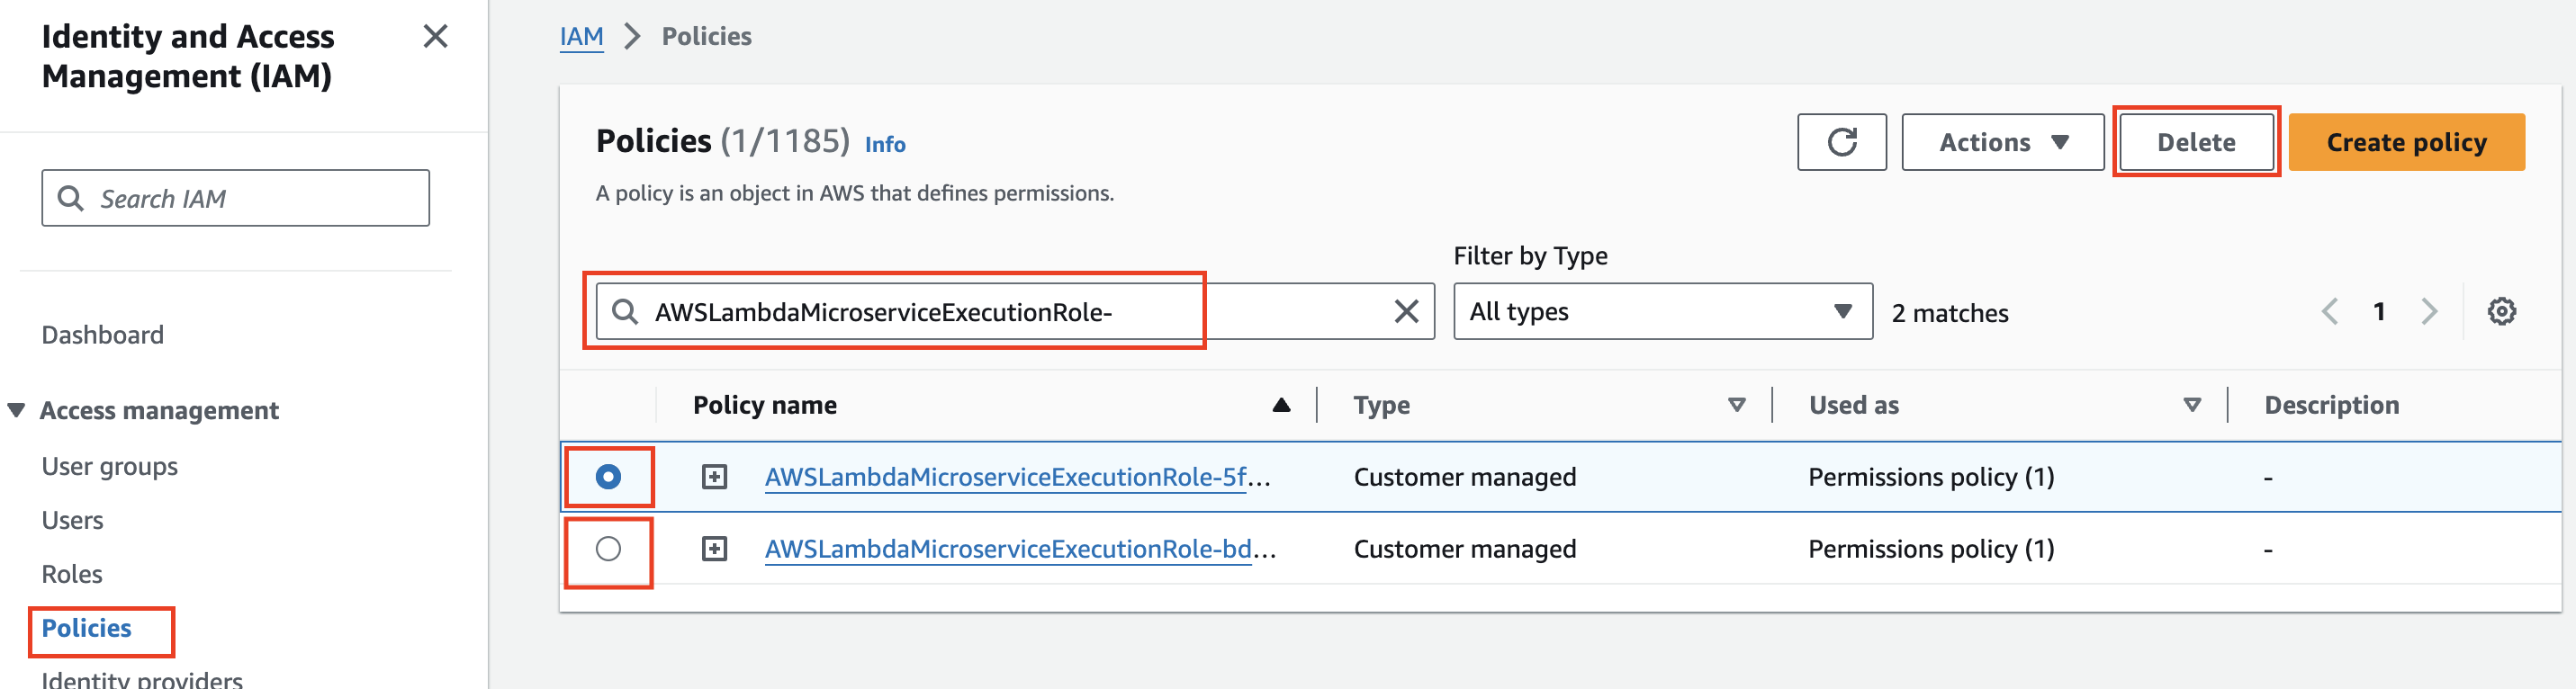Viewport: 2576px width, 689px height.
Task: Click Customer managed in the 5f row
Action: (x=1464, y=477)
